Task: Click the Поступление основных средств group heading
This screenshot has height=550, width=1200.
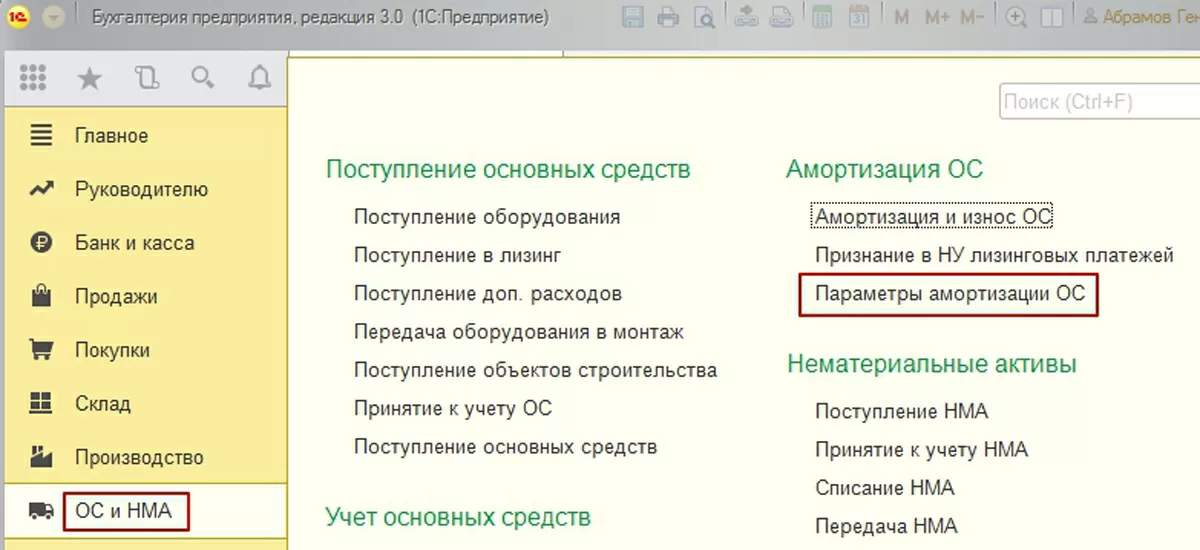Action: [x=508, y=170]
